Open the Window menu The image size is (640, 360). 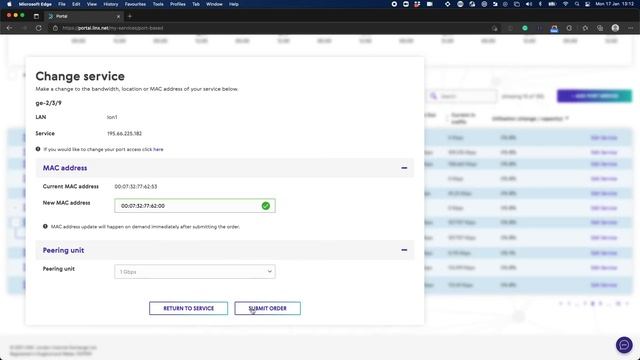[214, 4]
